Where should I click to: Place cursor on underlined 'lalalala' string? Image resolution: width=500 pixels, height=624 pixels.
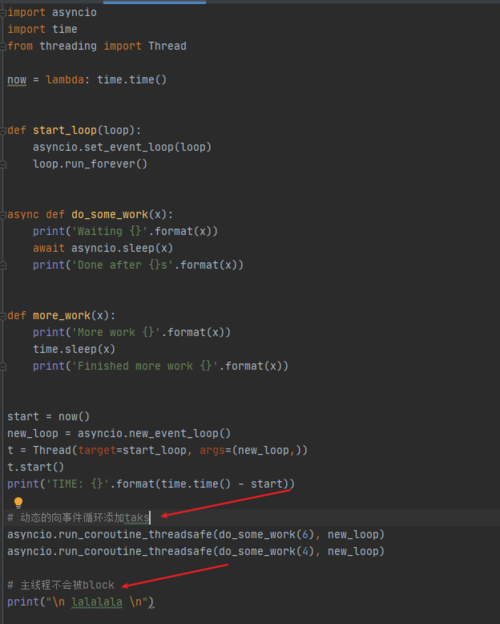[97, 602]
